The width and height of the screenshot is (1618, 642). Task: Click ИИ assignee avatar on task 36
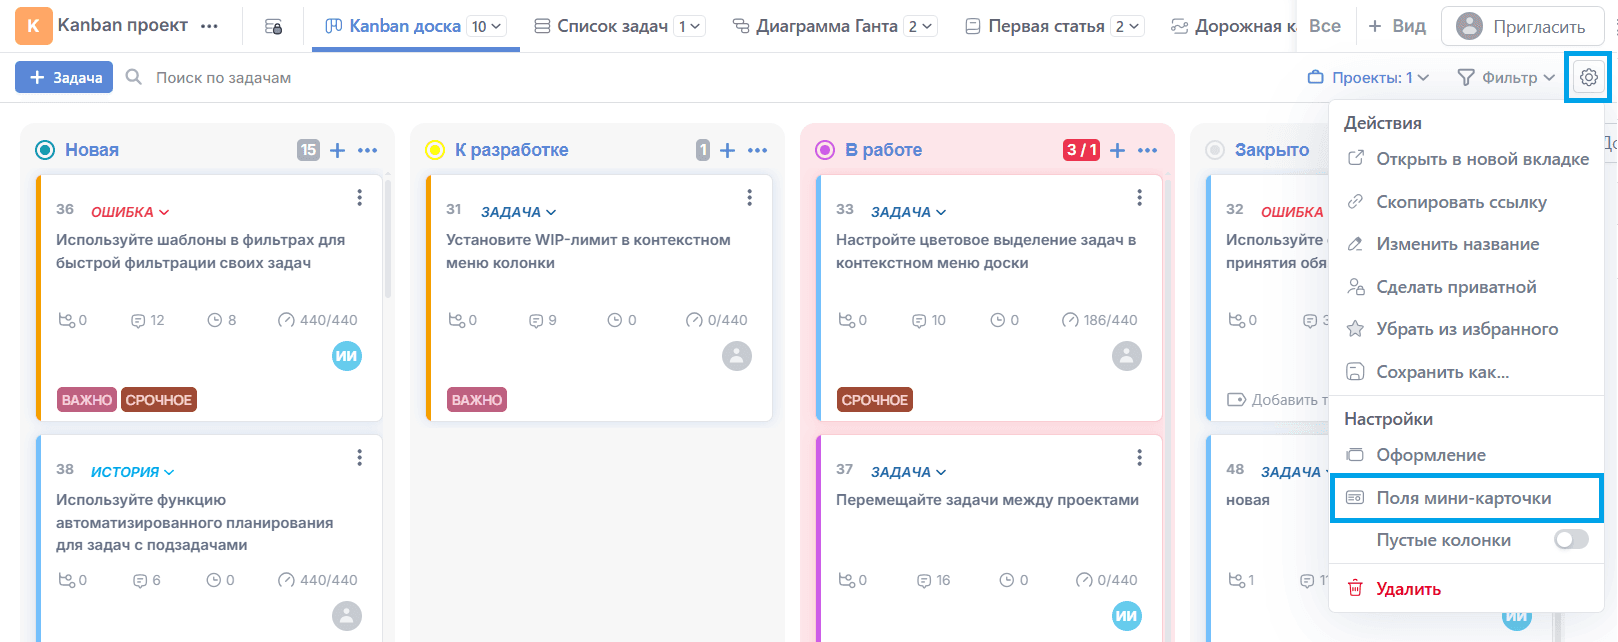(x=347, y=356)
